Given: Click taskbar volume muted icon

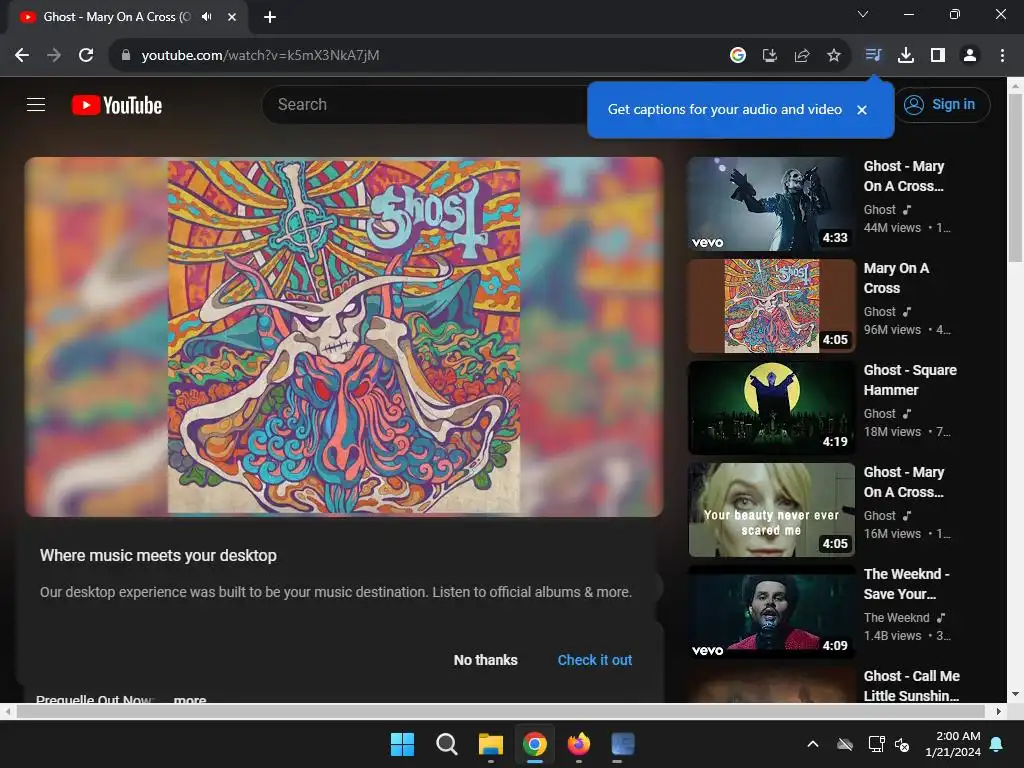Looking at the screenshot, I should (902, 744).
